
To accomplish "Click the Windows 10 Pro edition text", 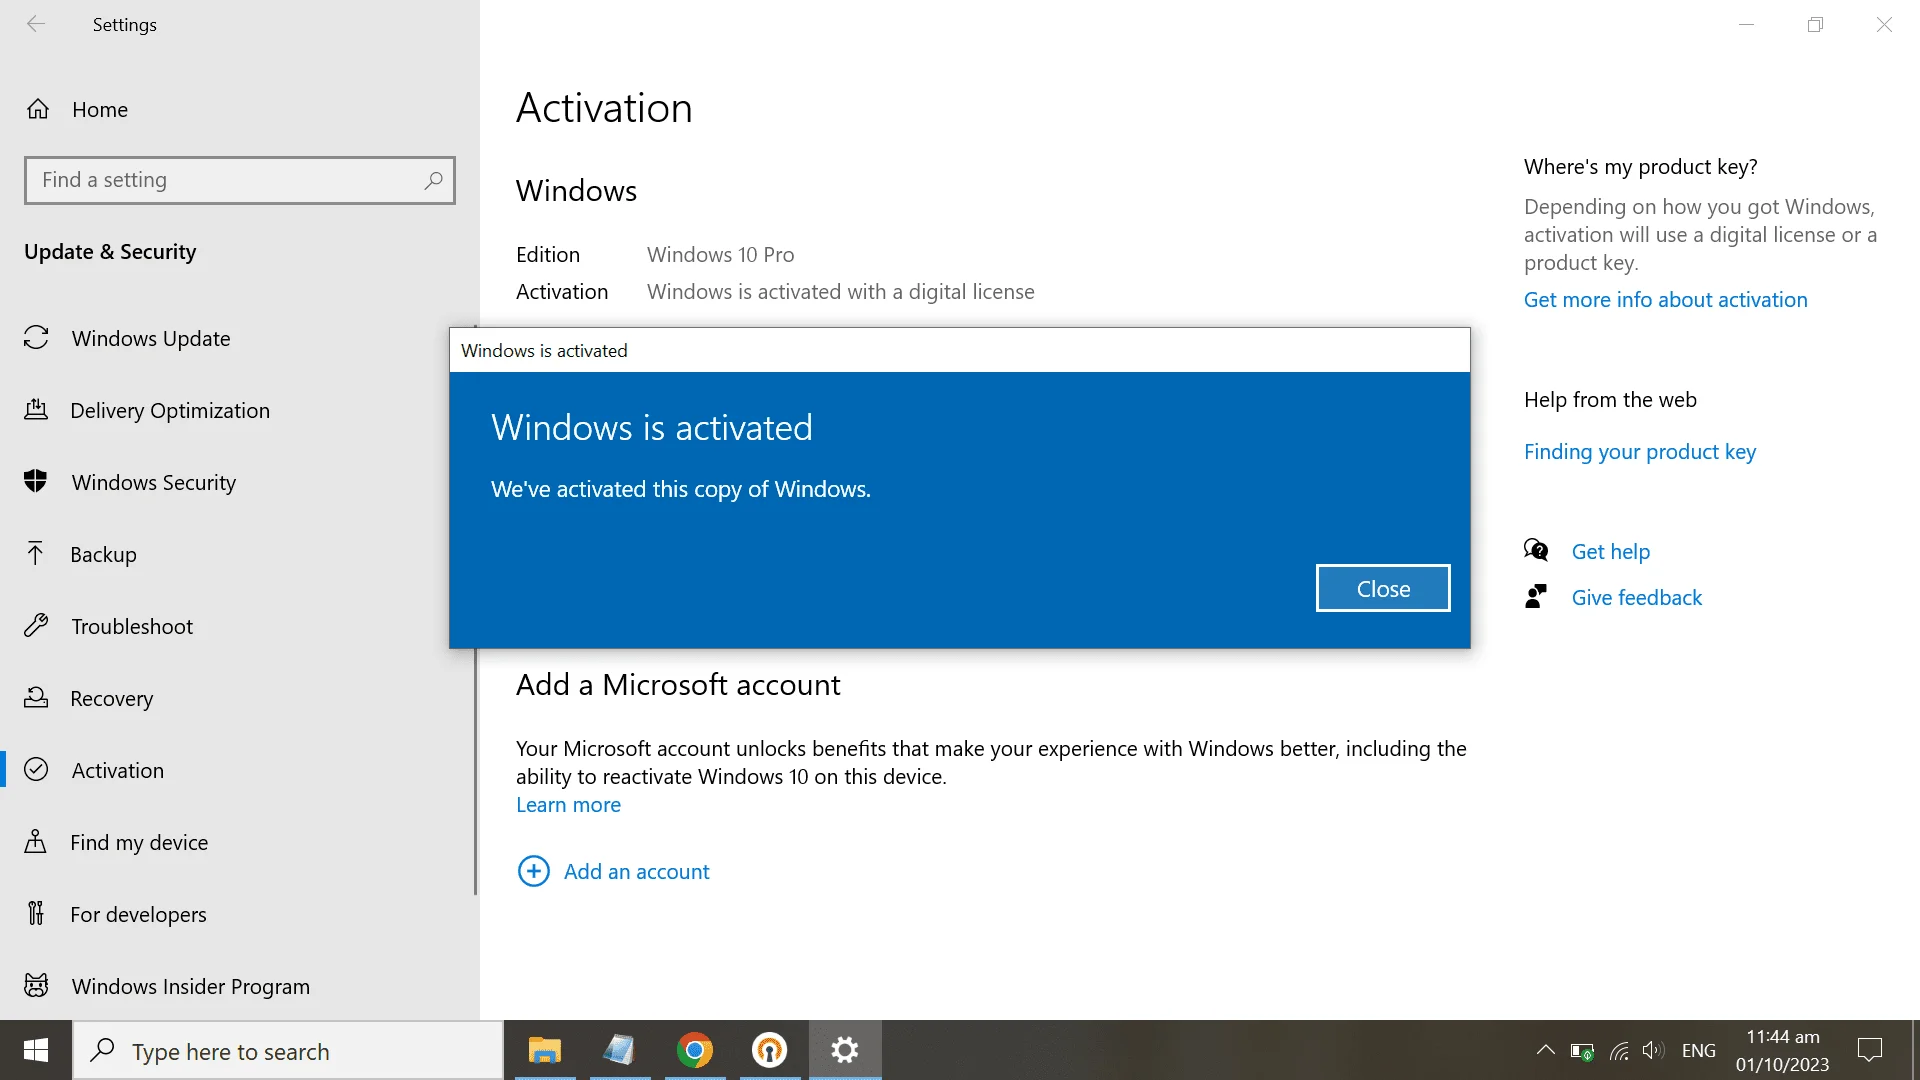I will (720, 254).
